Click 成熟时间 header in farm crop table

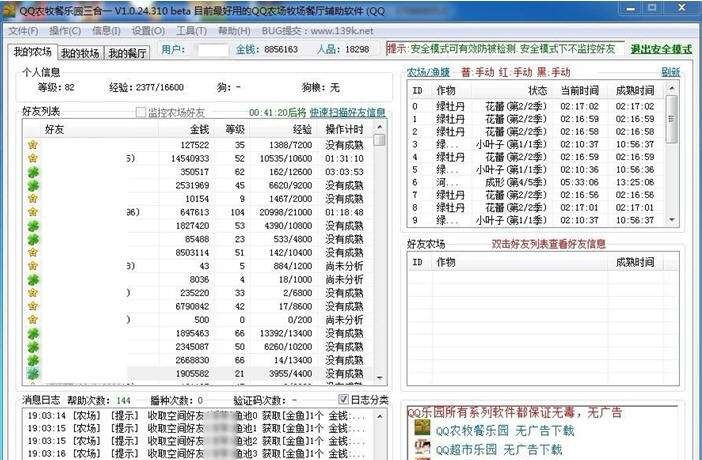[634, 90]
